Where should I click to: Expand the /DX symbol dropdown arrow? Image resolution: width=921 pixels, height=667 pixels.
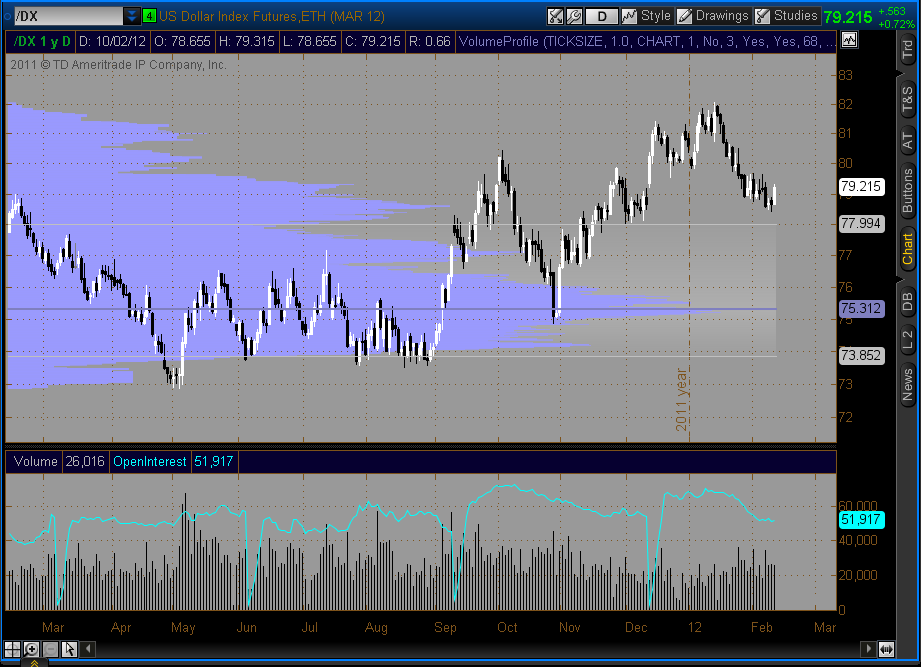133,16
